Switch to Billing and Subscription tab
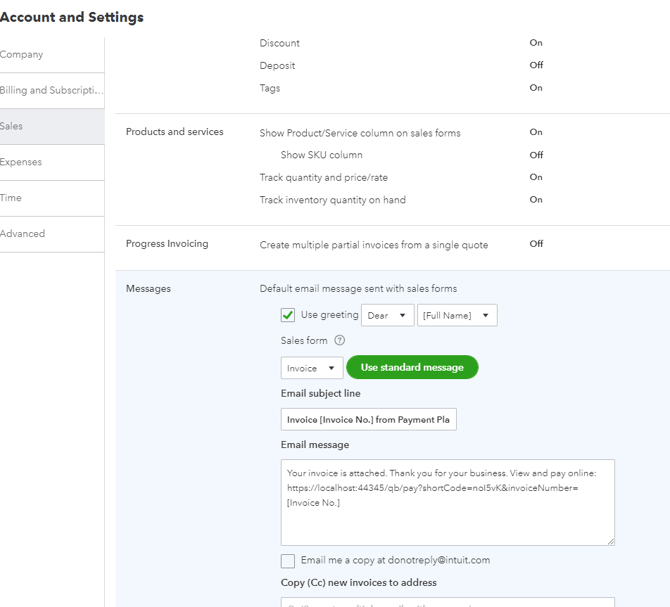This screenshot has height=607, width=670. click(51, 91)
